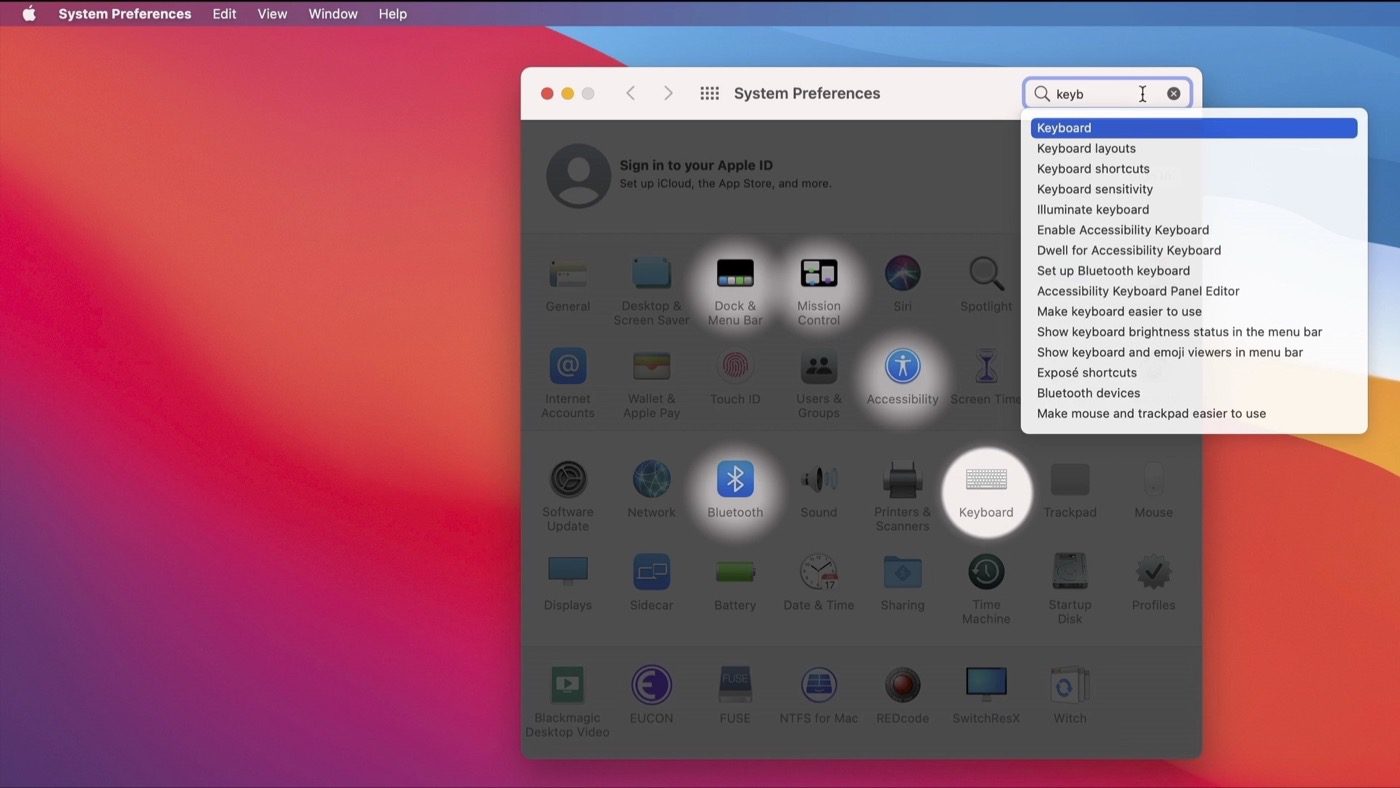This screenshot has height=788, width=1400.
Task: Open Software Update preferences
Action: click(x=568, y=480)
